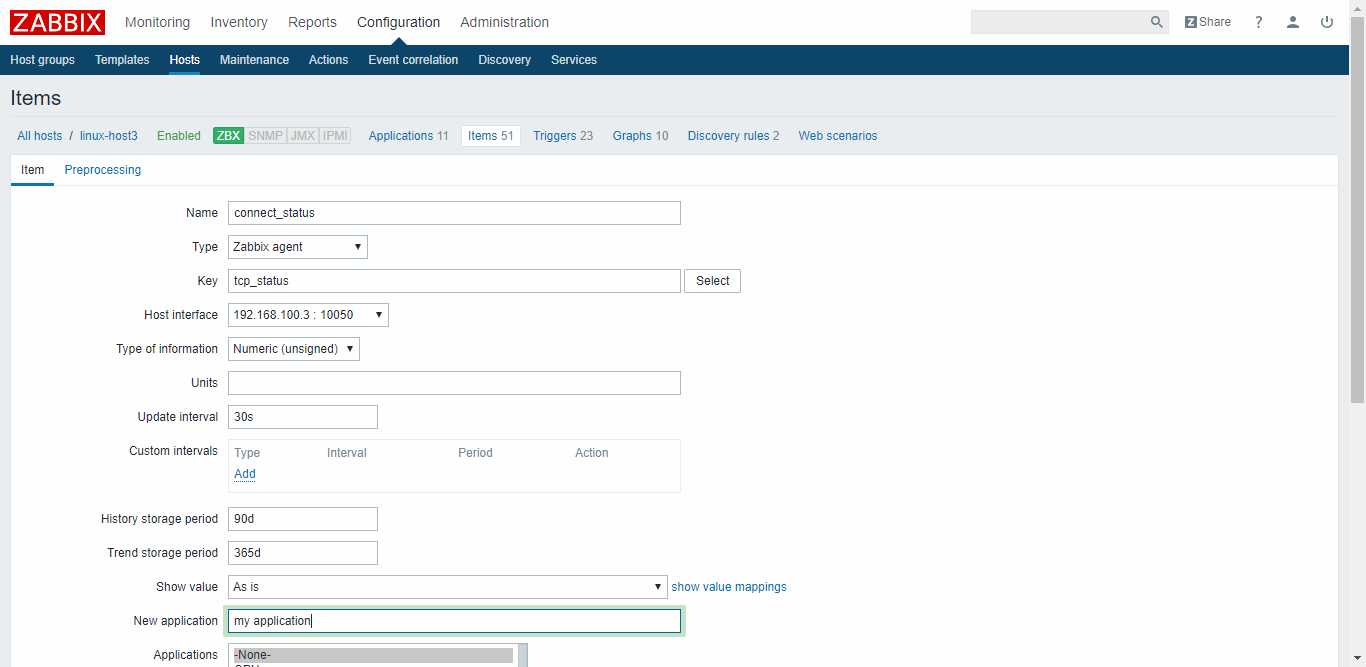This screenshot has width=1366, height=667.
Task: Go to Templates submenu
Action: [122, 60]
